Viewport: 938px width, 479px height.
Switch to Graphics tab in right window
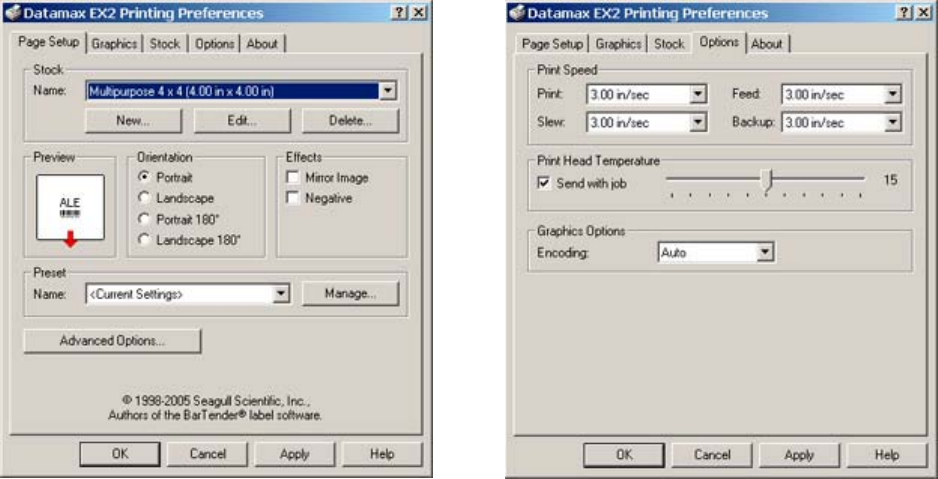(619, 44)
